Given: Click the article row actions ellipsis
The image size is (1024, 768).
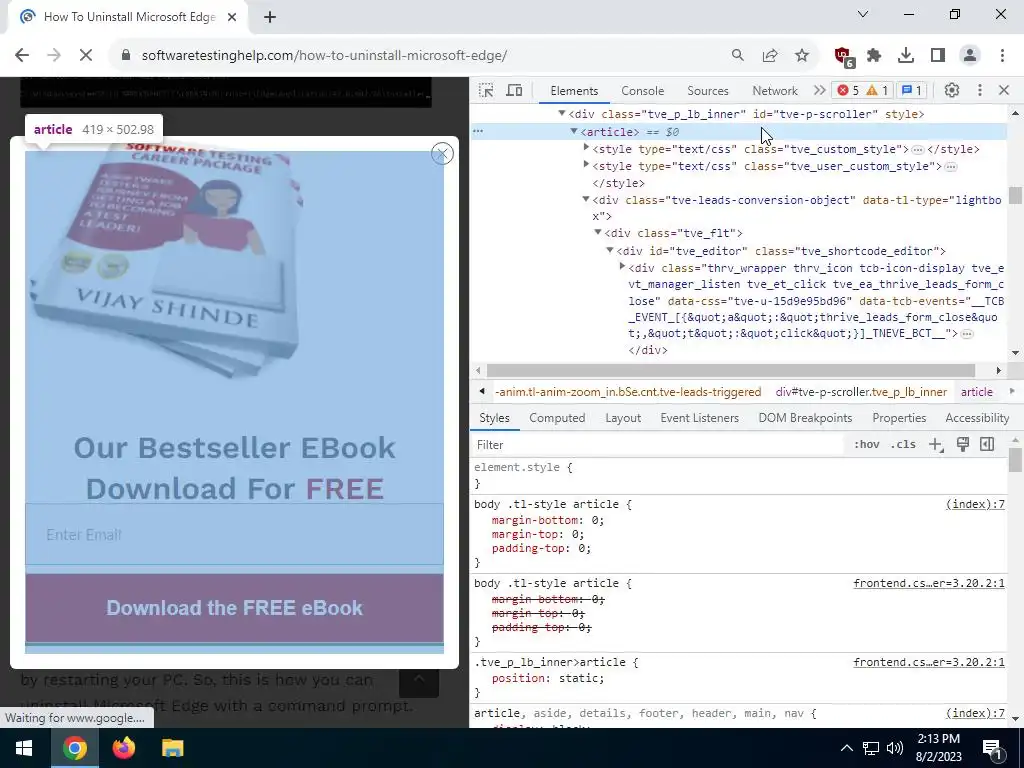Looking at the screenshot, I should (478, 131).
